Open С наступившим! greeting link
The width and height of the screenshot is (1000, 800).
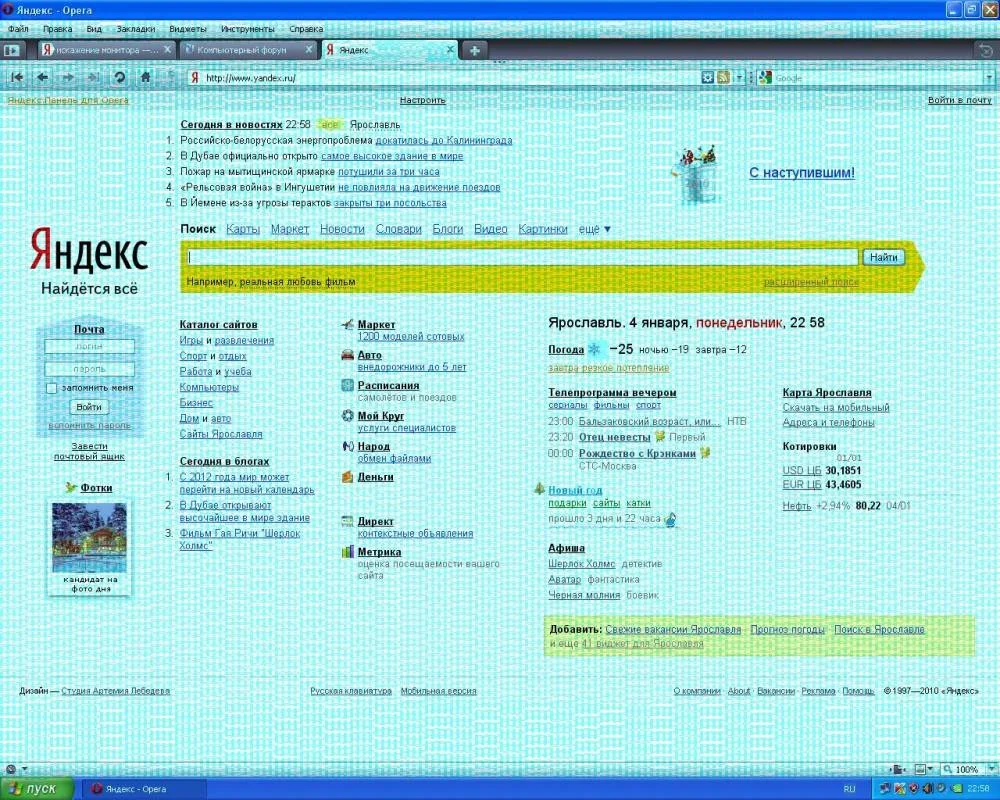(802, 172)
